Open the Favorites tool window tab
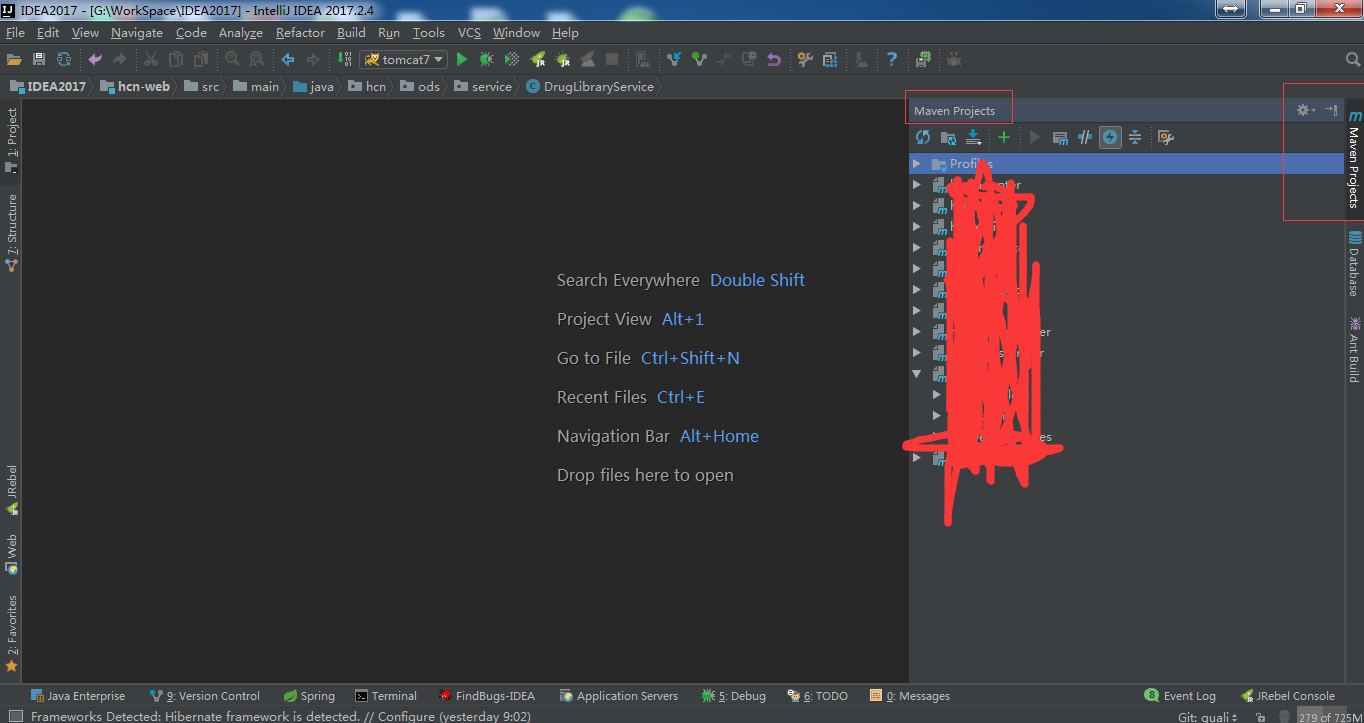This screenshot has height=723, width=1364. click(11, 633)
